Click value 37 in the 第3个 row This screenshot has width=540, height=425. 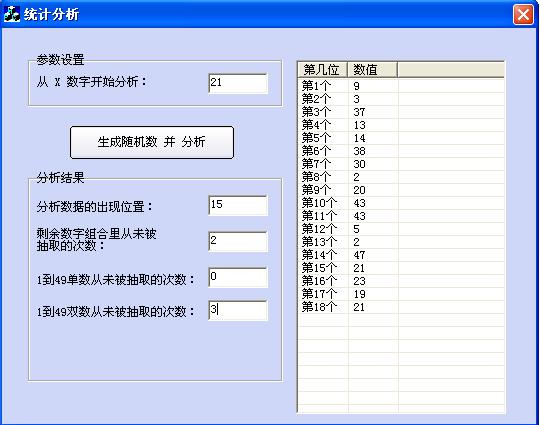coord(359,112)
